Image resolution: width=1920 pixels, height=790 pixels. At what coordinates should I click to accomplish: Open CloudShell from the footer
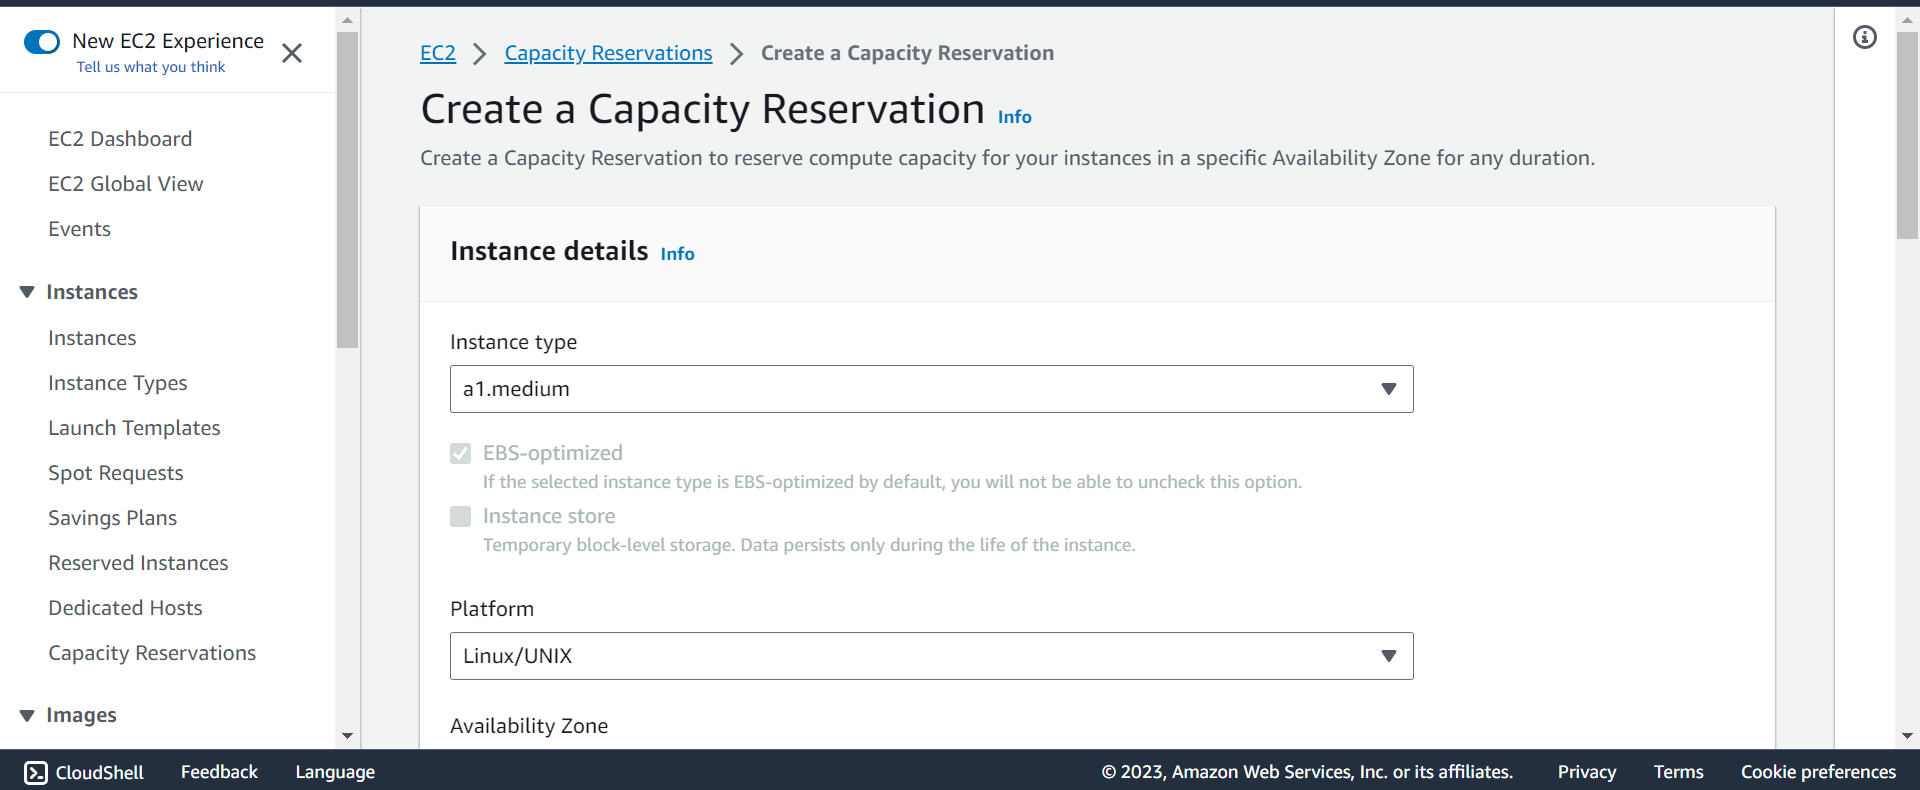point(84,772)
